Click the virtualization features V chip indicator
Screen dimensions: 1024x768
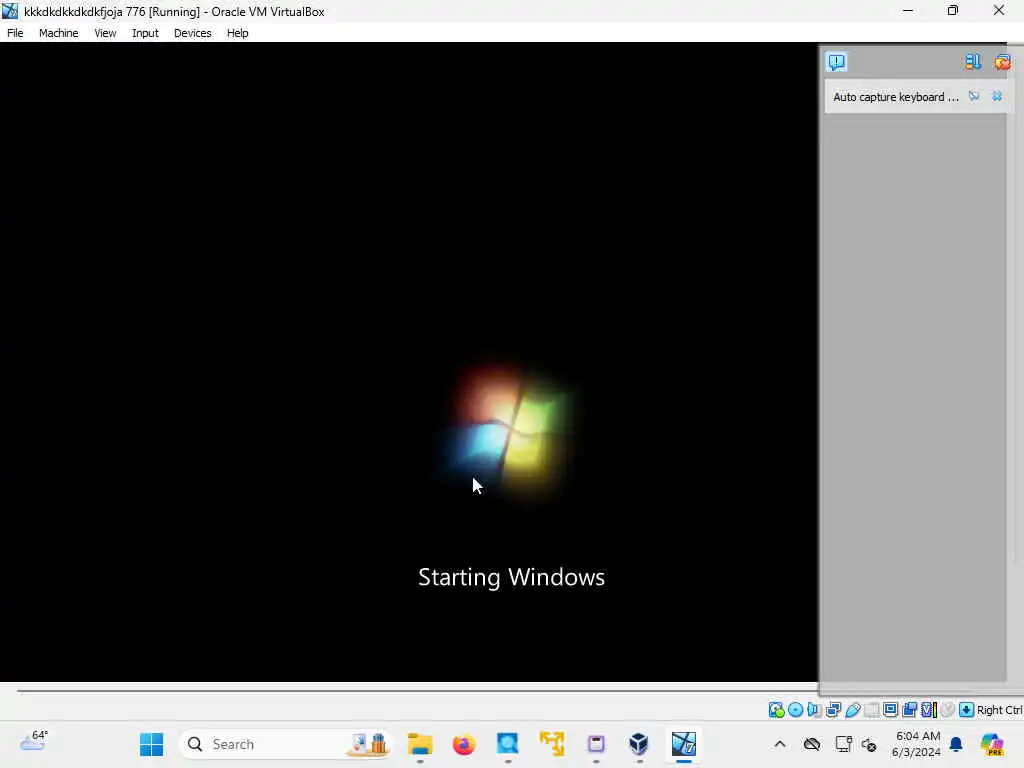(x=929, y=710)
